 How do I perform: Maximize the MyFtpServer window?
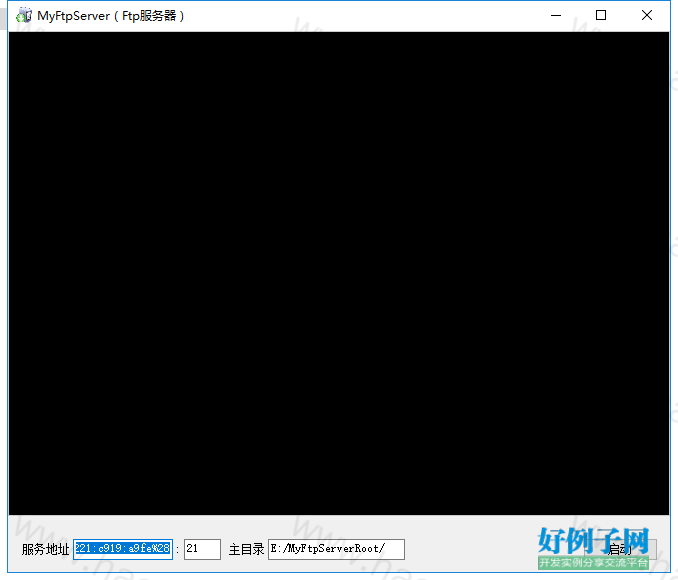pos(601,16)
